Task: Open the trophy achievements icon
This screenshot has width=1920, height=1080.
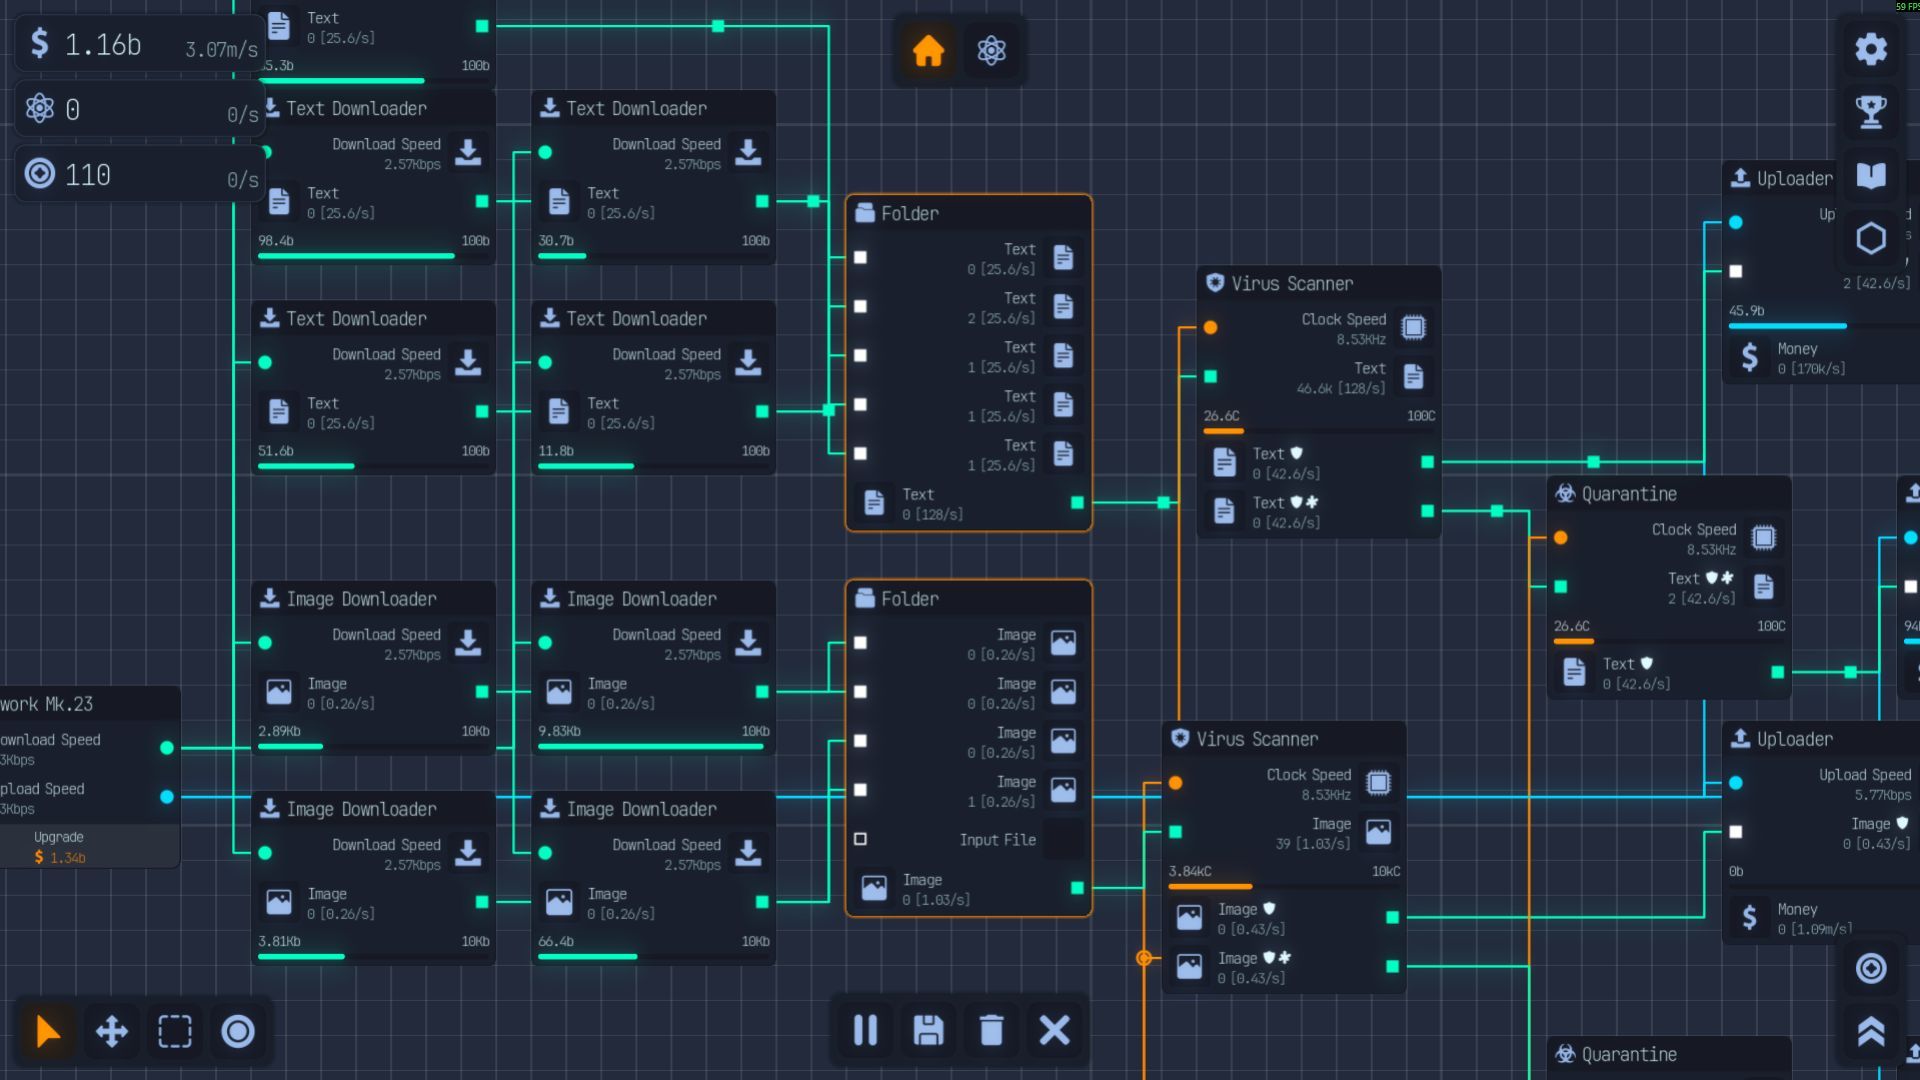Action: [x=1870, y=111]
